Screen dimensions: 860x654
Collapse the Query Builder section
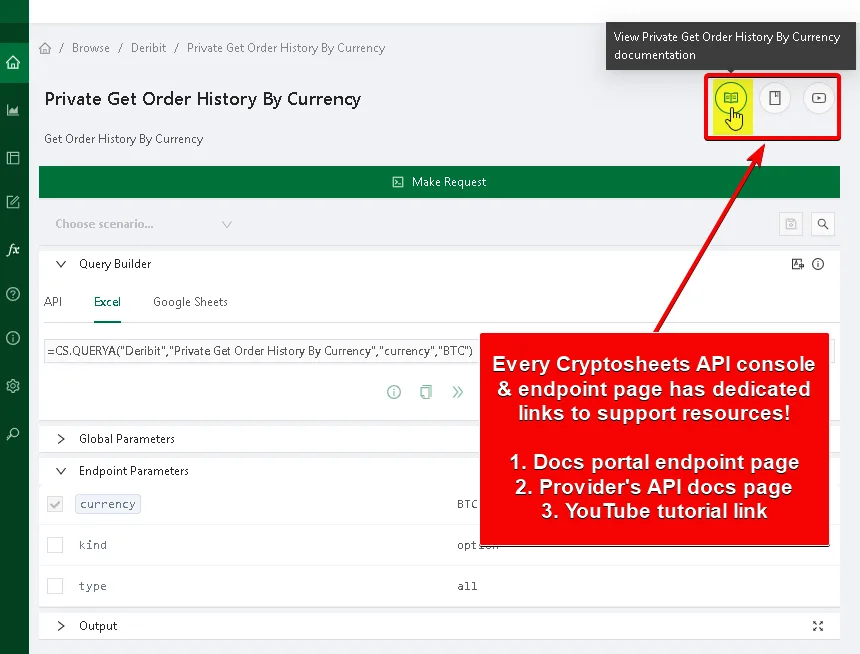point(61,264)
